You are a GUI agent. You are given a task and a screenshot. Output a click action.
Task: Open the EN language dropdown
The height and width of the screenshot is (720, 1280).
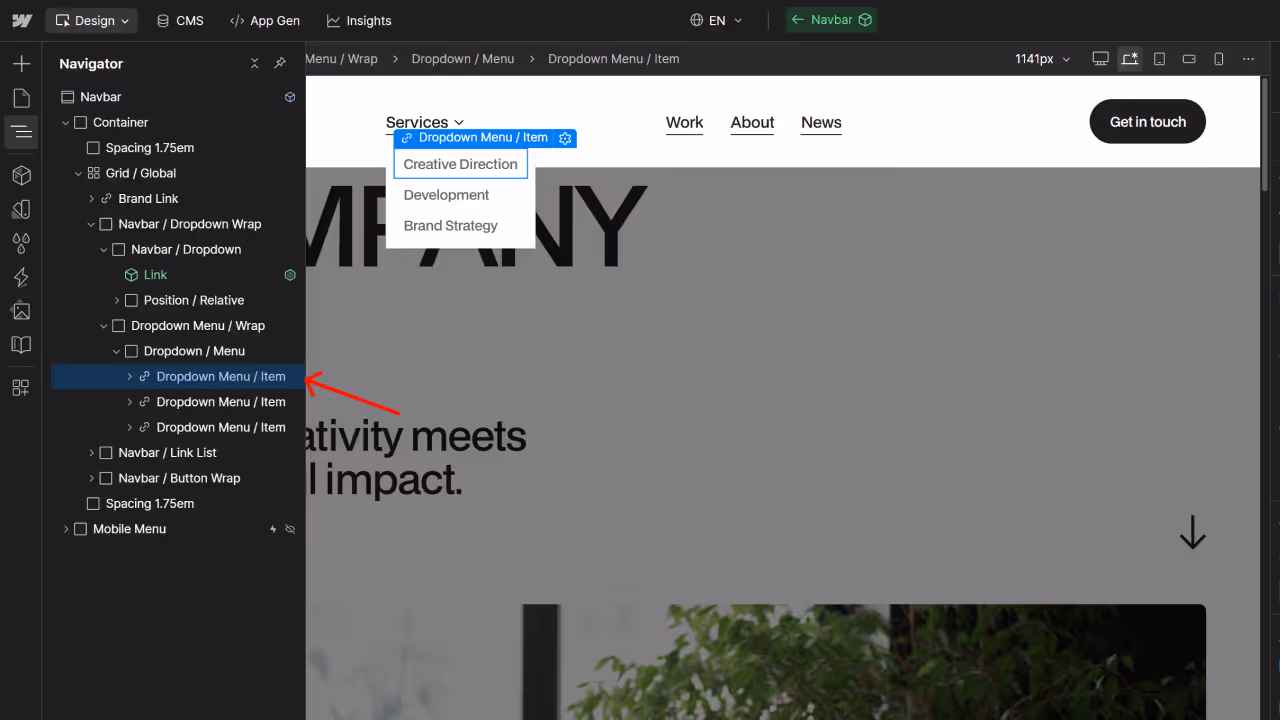[x=716, y=19]
